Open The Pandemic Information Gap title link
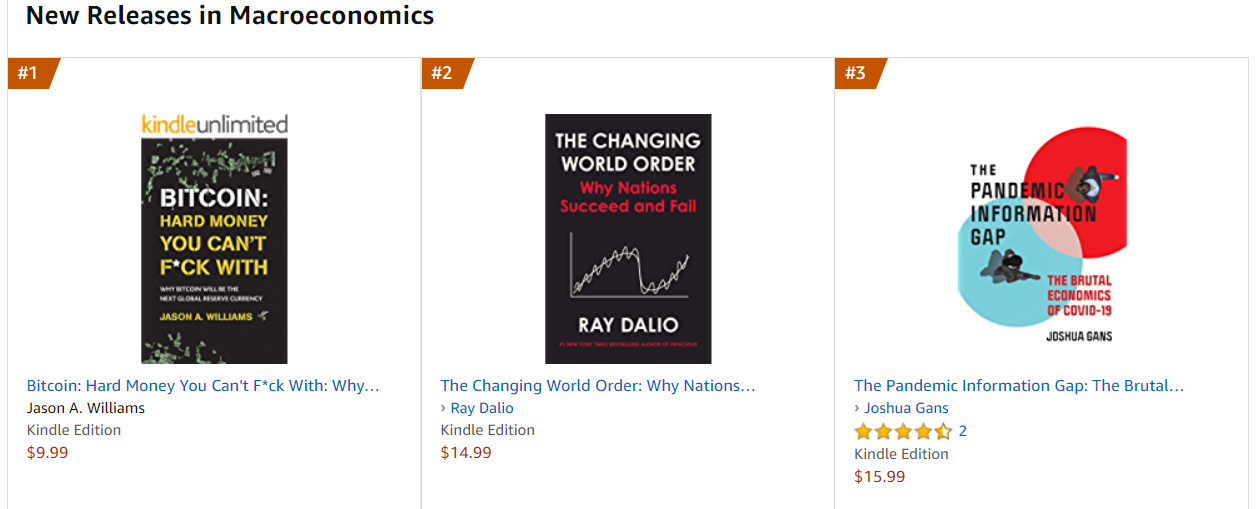The height and width of the screenshot is (509, 1256). click(1019, 386)
